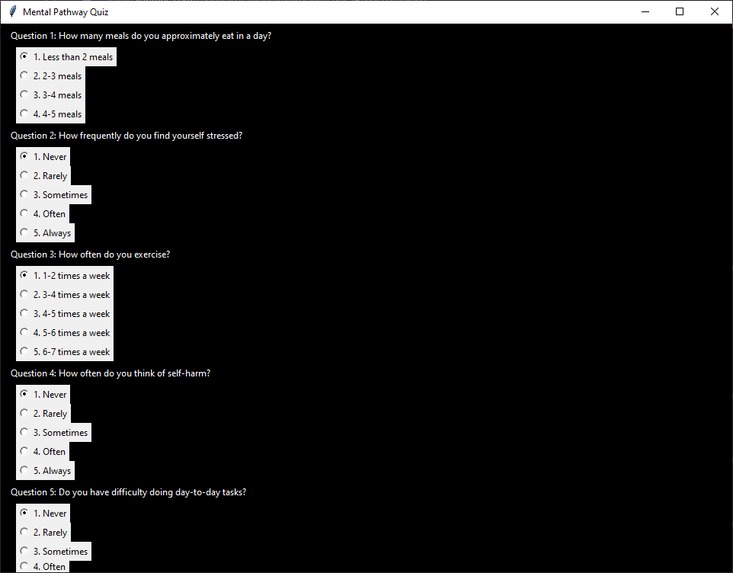Select '5-6 times a week' exercise option
Viewport: 733px width, 573px height.
coord(65,333)
